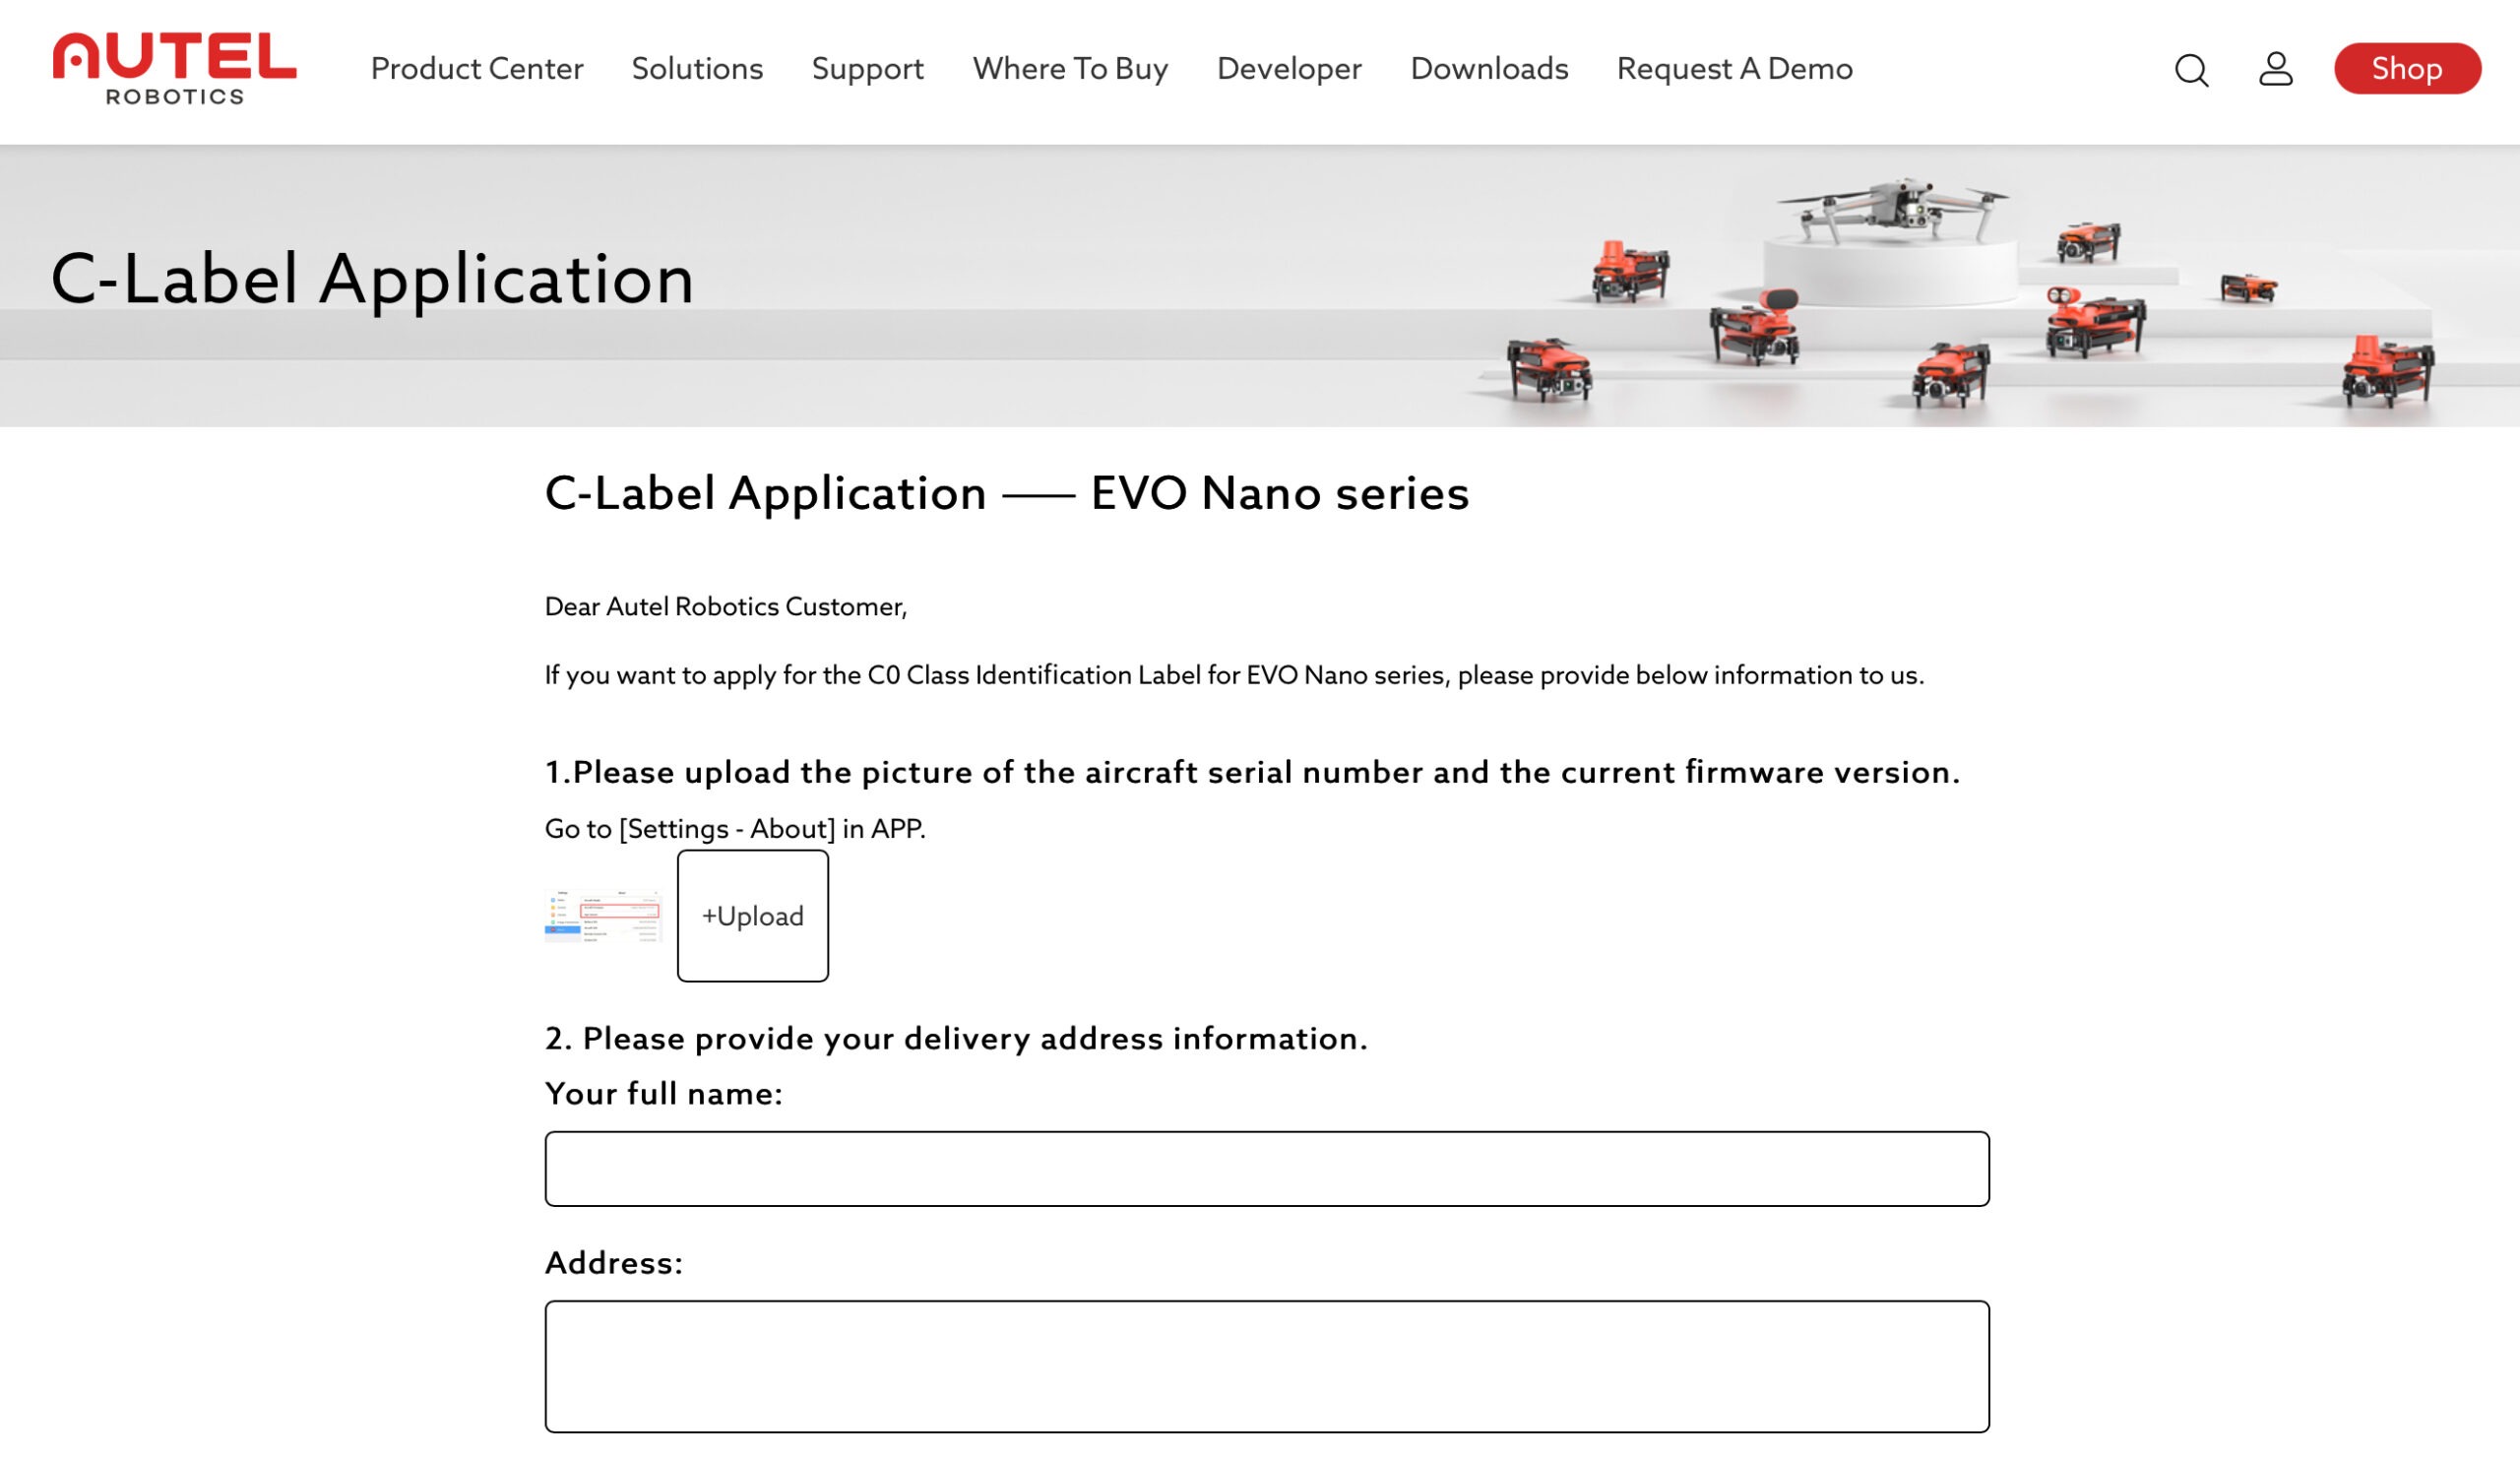Focus the Your full name field
Viewport: 2520px width, 1459px height.
1266,1168
